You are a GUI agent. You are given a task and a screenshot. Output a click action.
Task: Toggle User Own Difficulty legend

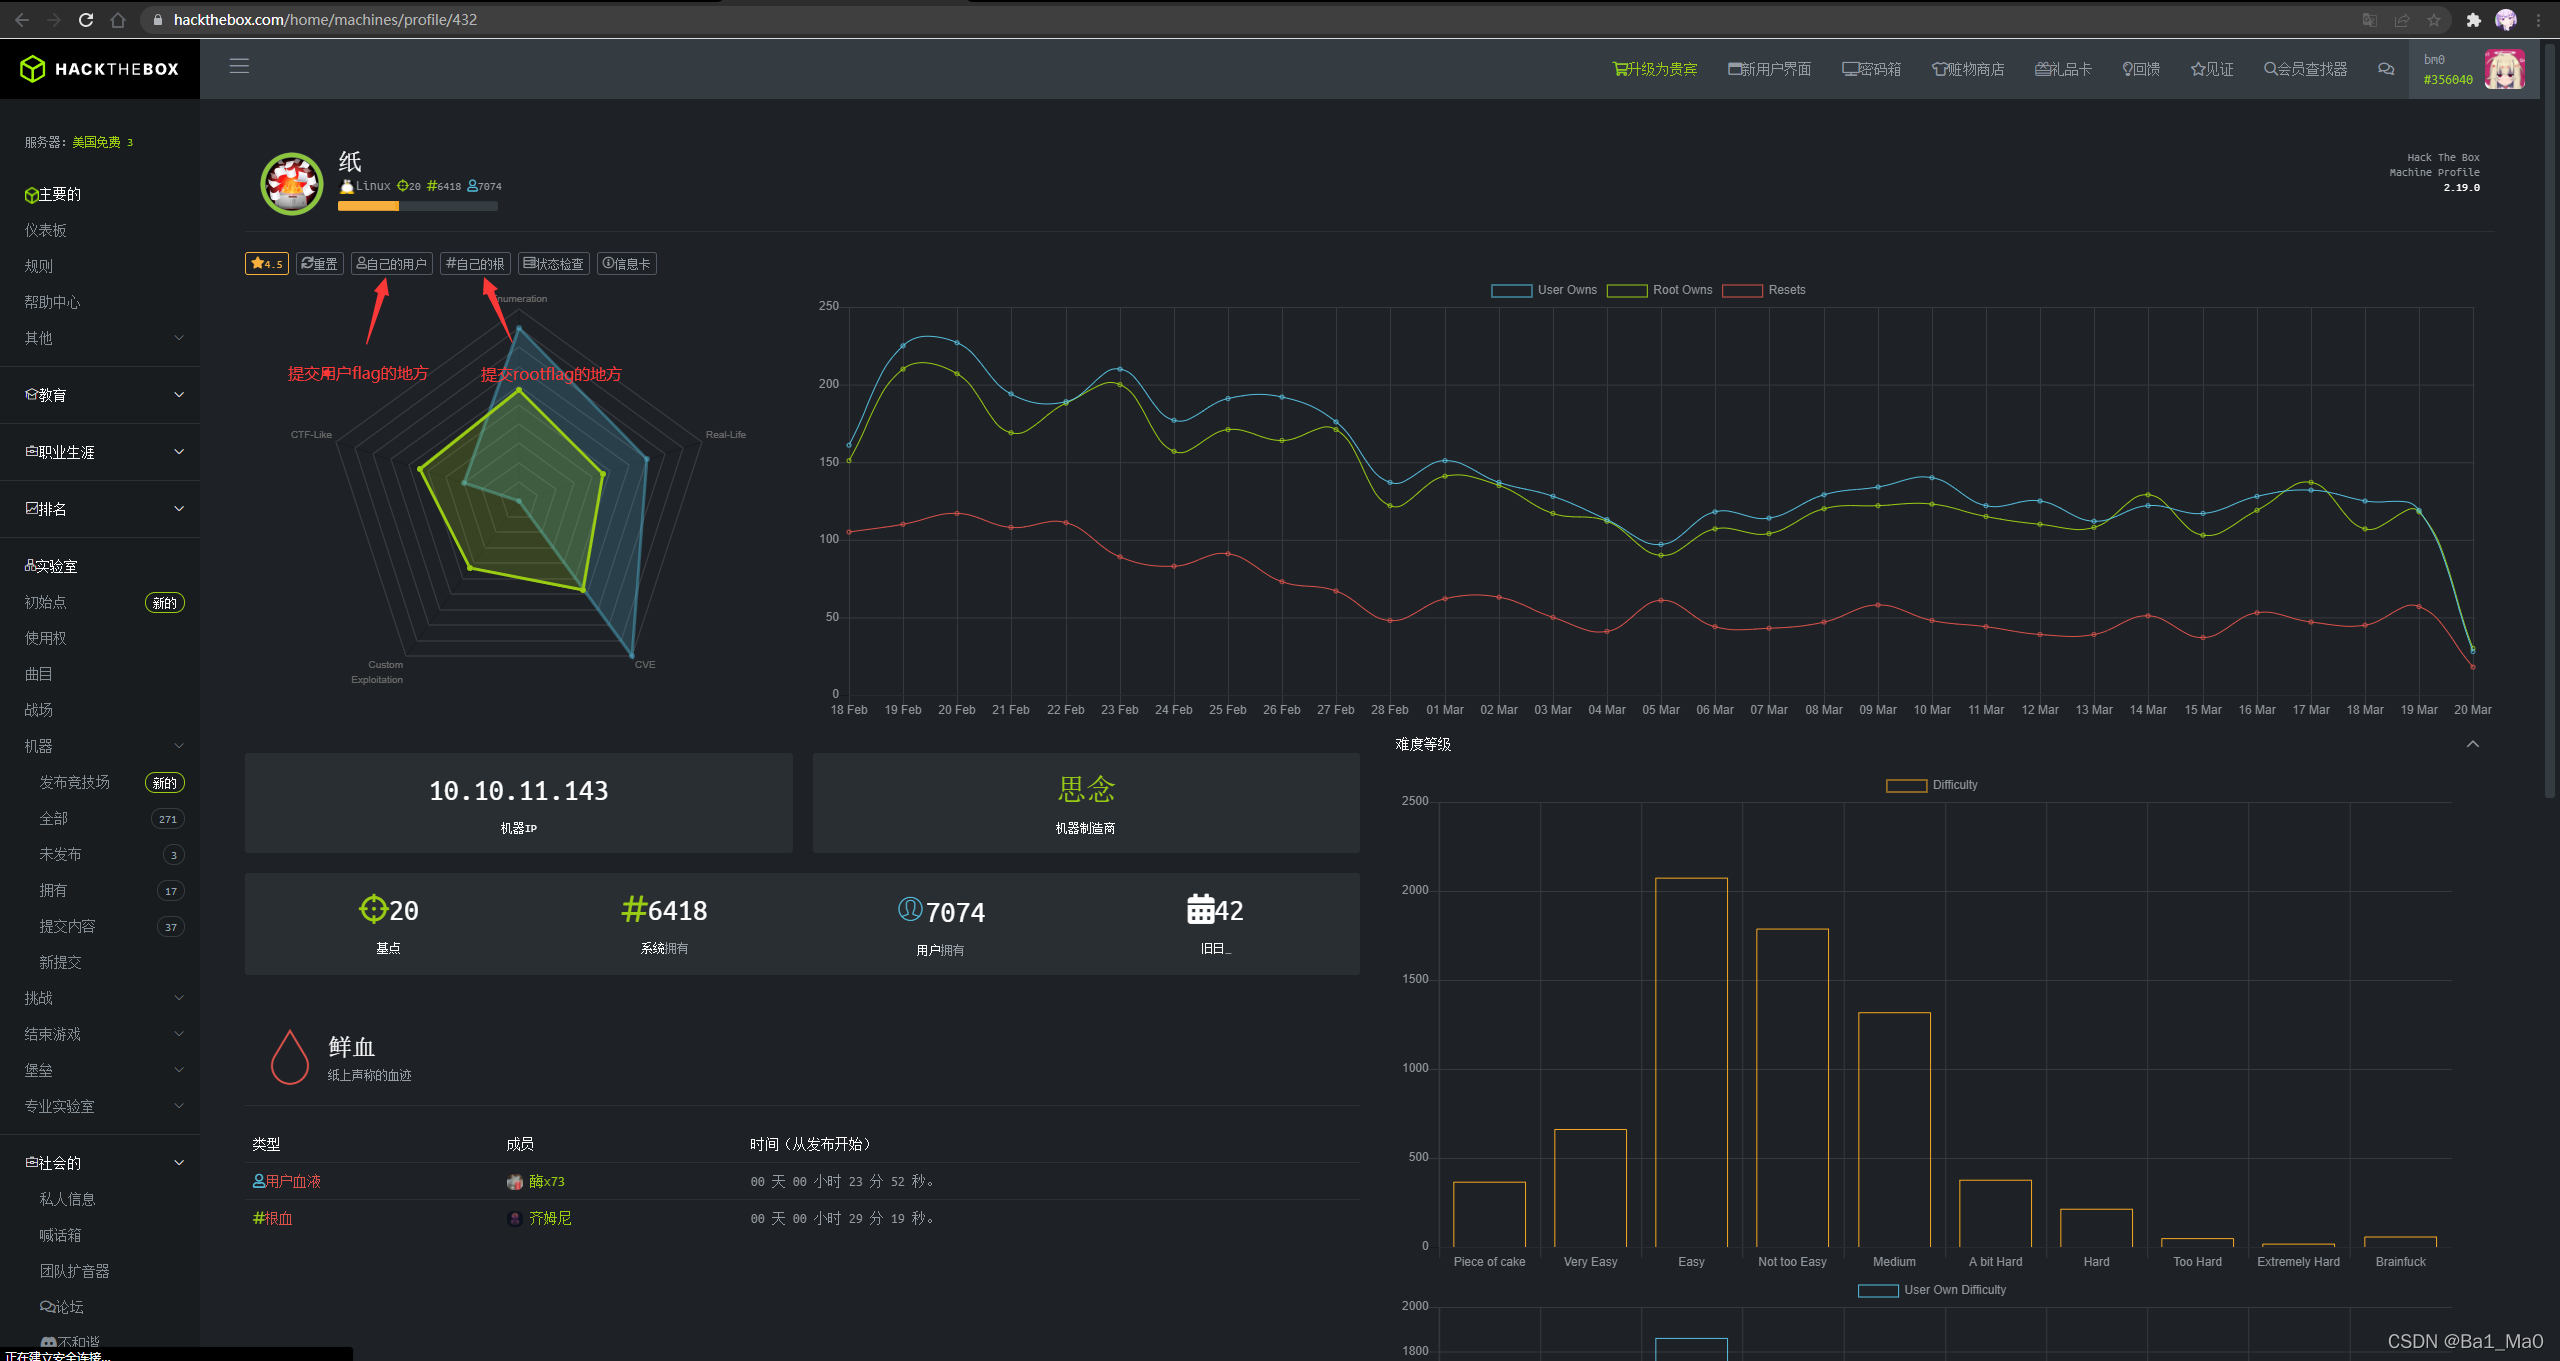coord(1932,1290)
